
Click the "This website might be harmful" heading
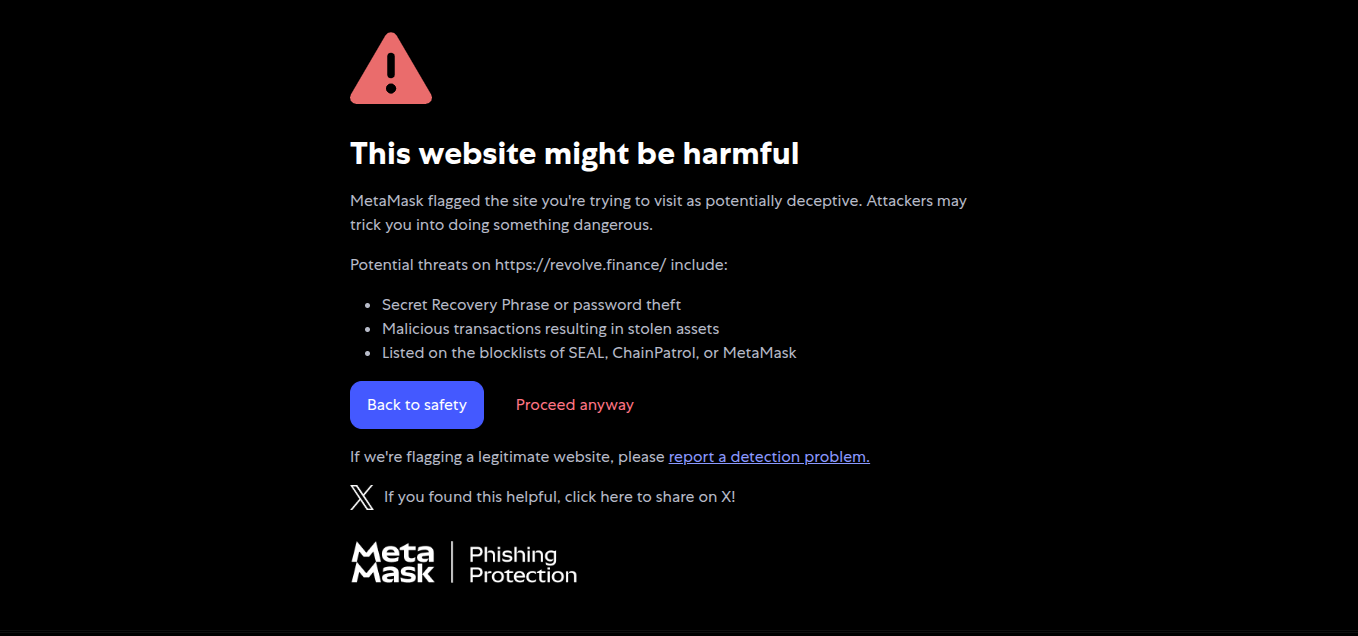point(574,154)
